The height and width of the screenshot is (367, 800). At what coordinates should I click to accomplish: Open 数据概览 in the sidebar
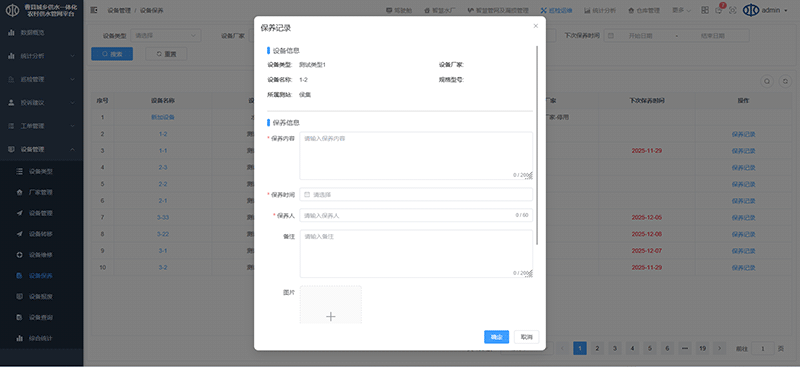41,32
